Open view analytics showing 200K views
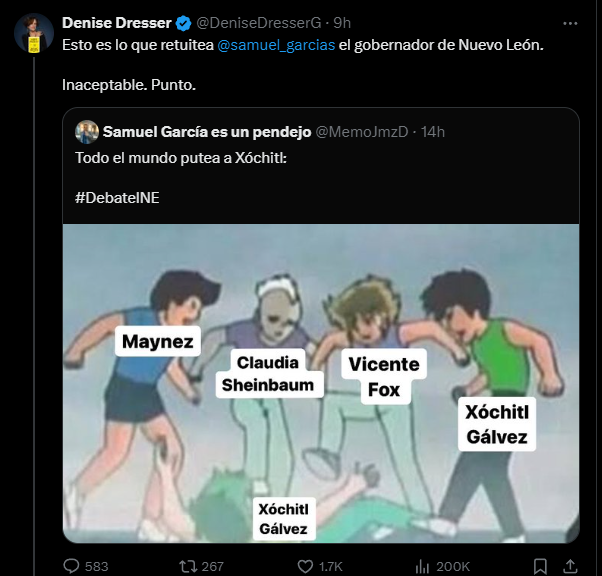The image size is (602, 576). (425, 565)
